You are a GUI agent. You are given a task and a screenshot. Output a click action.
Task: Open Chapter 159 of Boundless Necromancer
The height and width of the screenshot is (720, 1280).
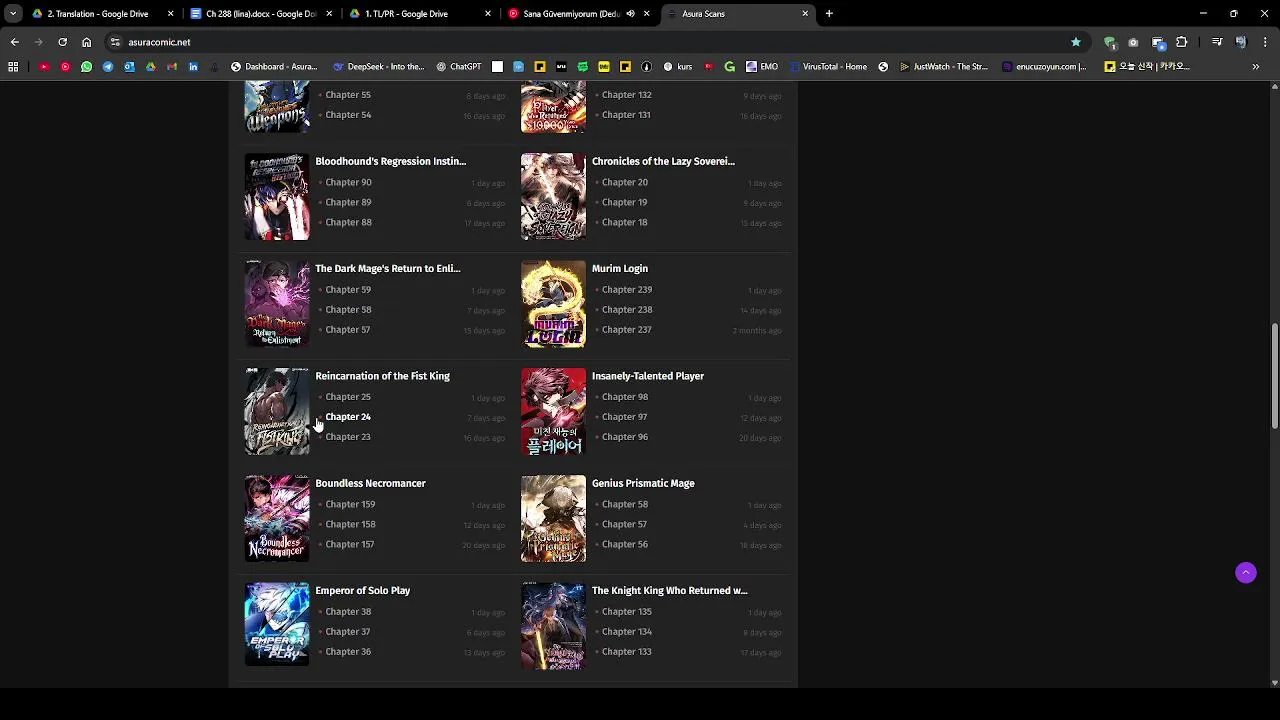pos(350,504)
